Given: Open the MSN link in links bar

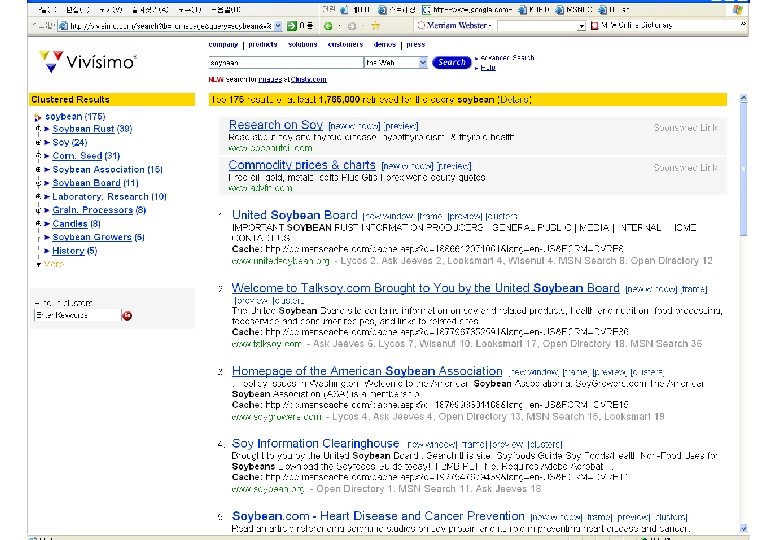Looking at the screenshot, I should (x=574, y=9).
